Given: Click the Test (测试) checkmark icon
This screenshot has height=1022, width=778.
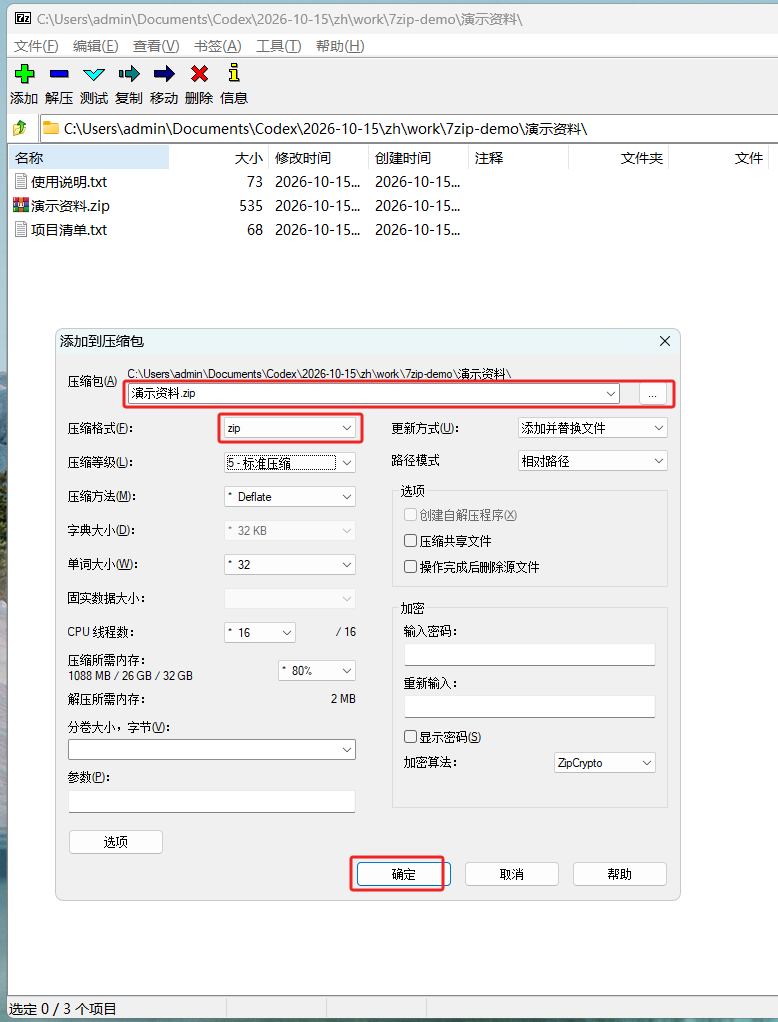Looking at the screenshot, I should 94,74.
